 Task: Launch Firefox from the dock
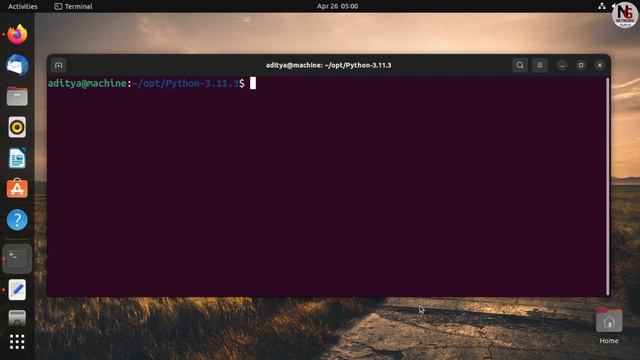(17, 35)
